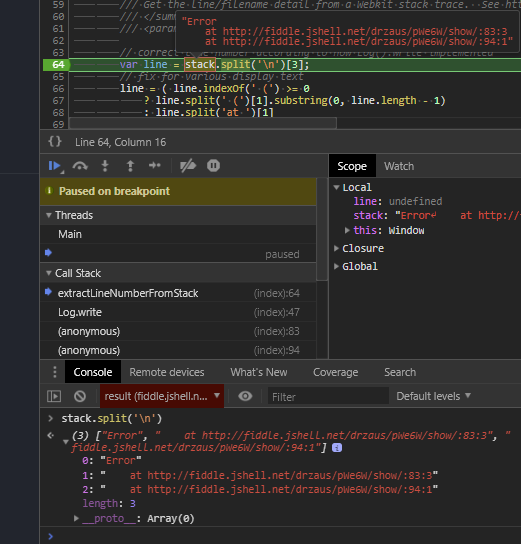This screenshot has height=544, width=521.
Task: Click the 'Paused on breakpoint' banner
Action: pos(178,191)
